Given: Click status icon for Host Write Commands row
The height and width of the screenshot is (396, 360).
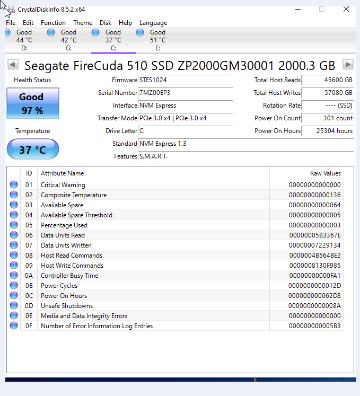Looking at the screenshot, I should pyautogui.click(x=14, y=265).
